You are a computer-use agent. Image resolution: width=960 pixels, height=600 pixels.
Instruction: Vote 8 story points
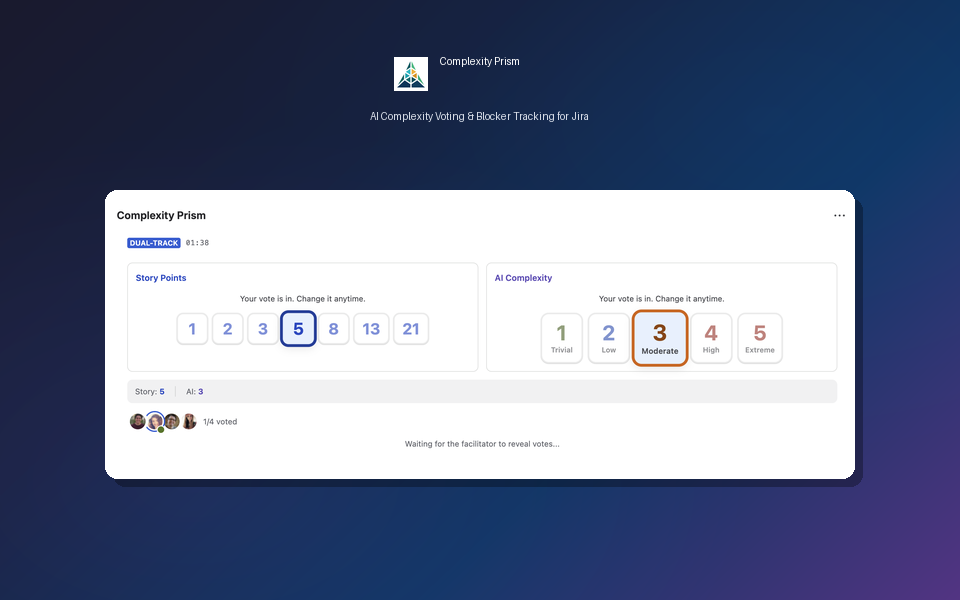coord(334,329)
